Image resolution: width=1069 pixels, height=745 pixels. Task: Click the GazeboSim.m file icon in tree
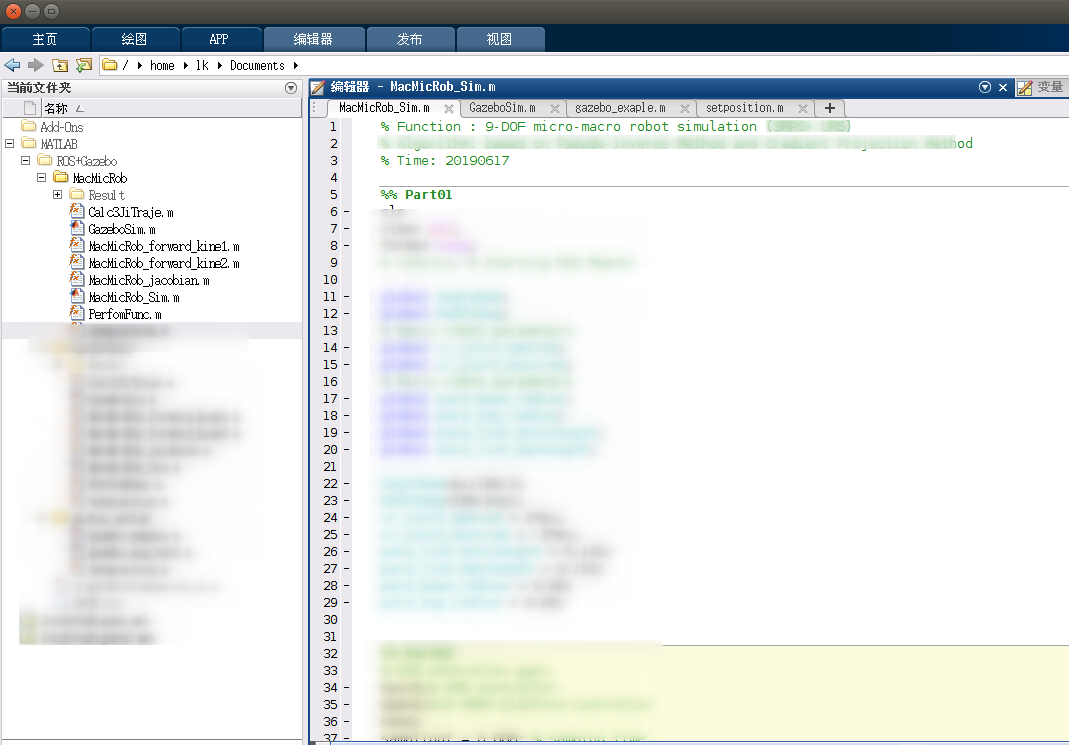[76, 228]
